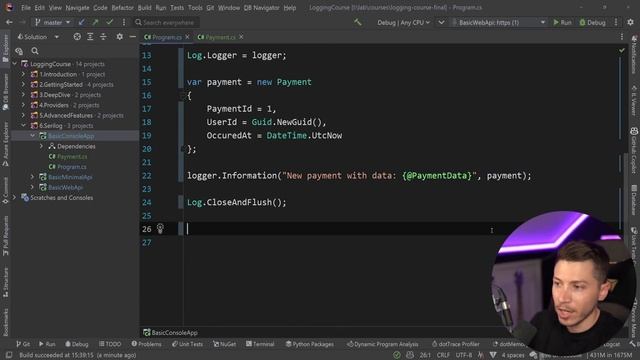This screenshot has width=640, height=360.
Task: Open the IDE settings gear icon
Action: click(x=631, y=22)
